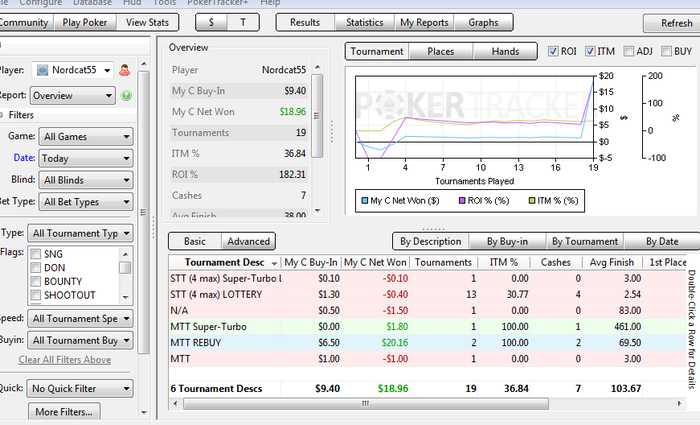Group results By Tournament
The height and width of the screenshot is (425, 700).
pos(585,242)
